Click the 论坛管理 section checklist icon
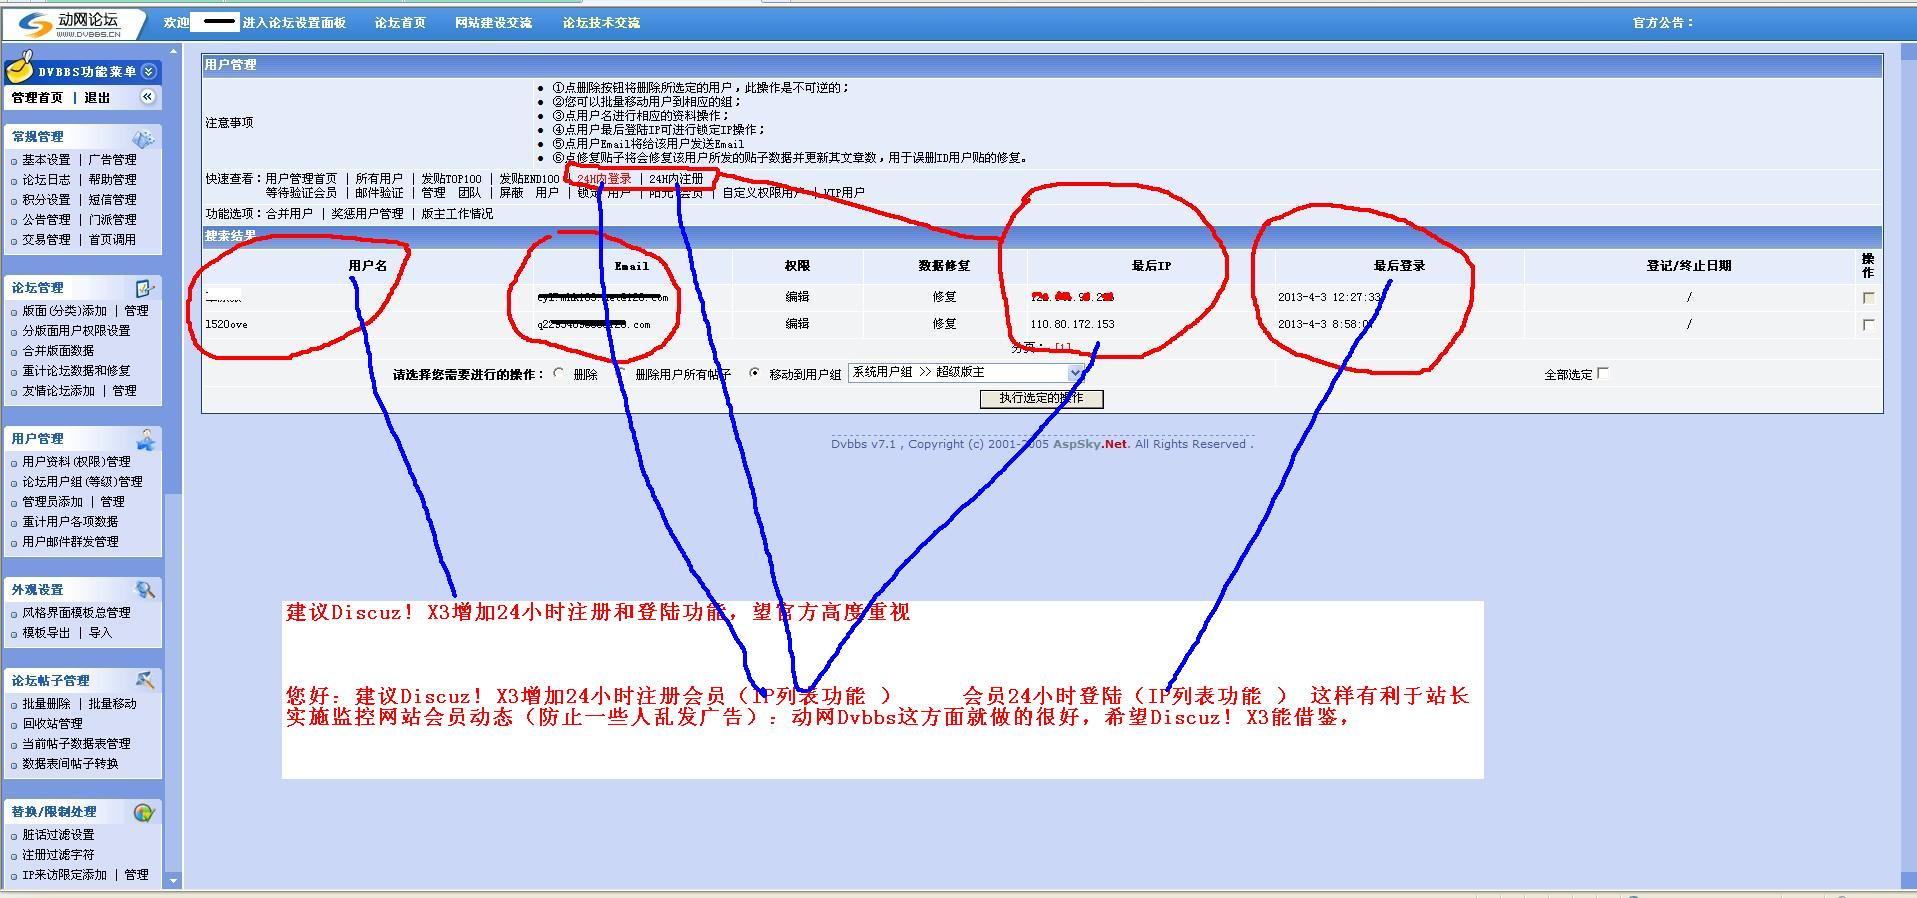Viewport: 1917px width, 898px height. pos(145,288)
